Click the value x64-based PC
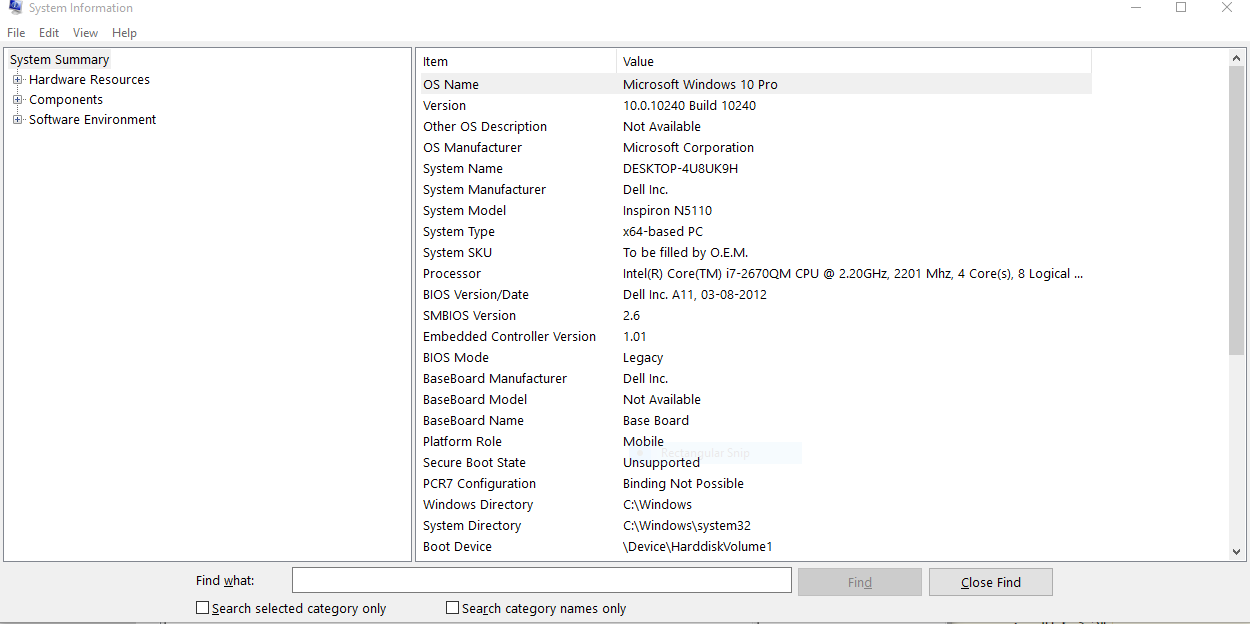1250x624 pixels. pyautogui.click(x=663, y=232)
